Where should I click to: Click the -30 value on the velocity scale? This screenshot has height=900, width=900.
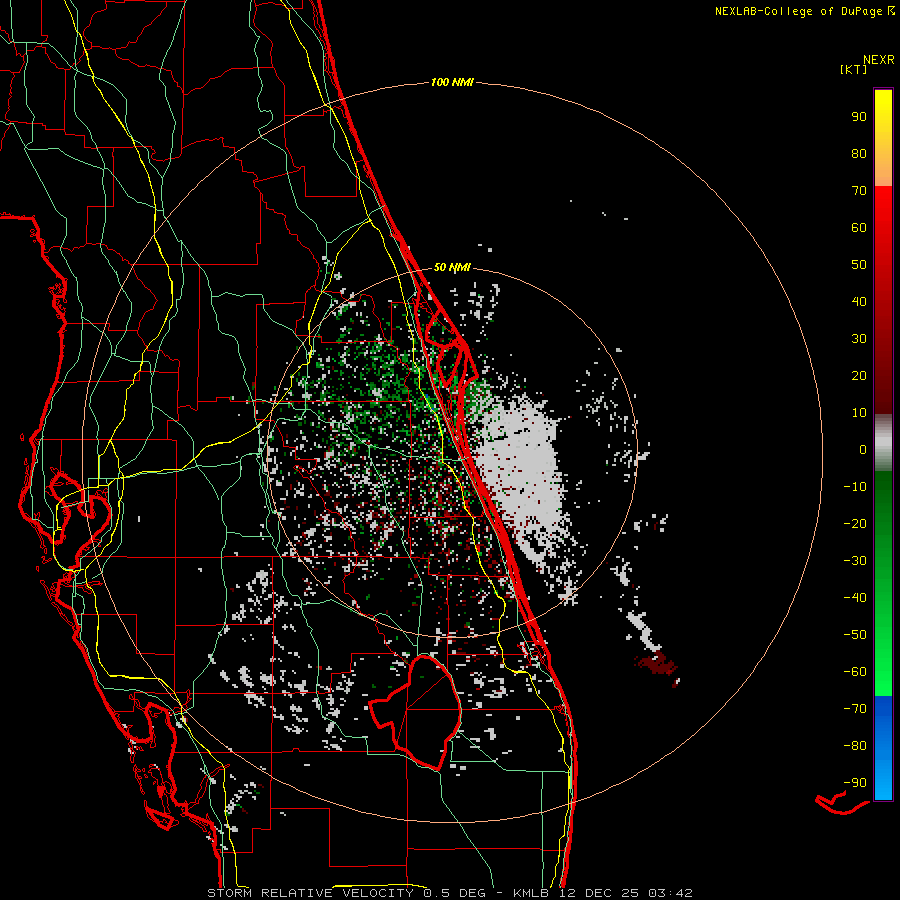click(x=855, y=561)
